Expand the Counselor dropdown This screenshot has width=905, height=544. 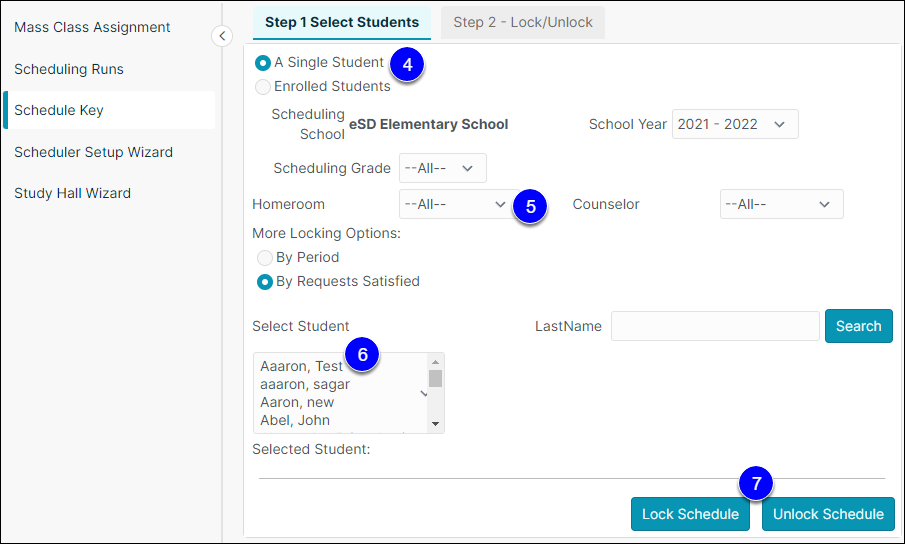point(781,204)
